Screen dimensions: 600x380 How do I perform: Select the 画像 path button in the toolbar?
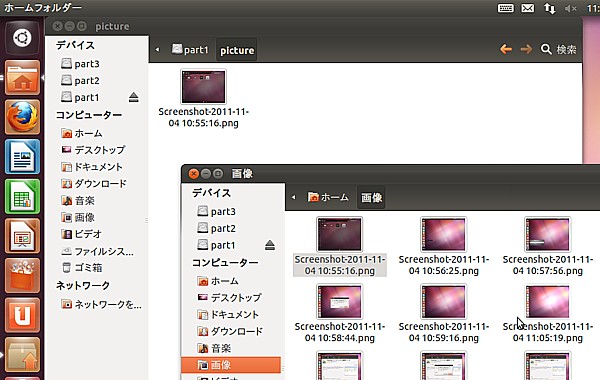click(x=371, y=197)
